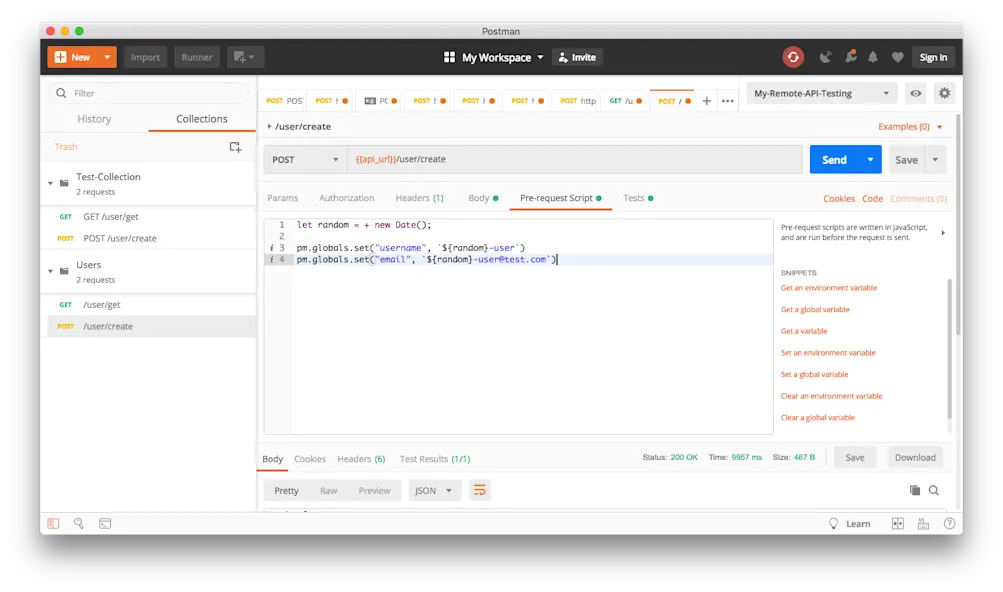Click the Sign In button

tap(933, 57)
